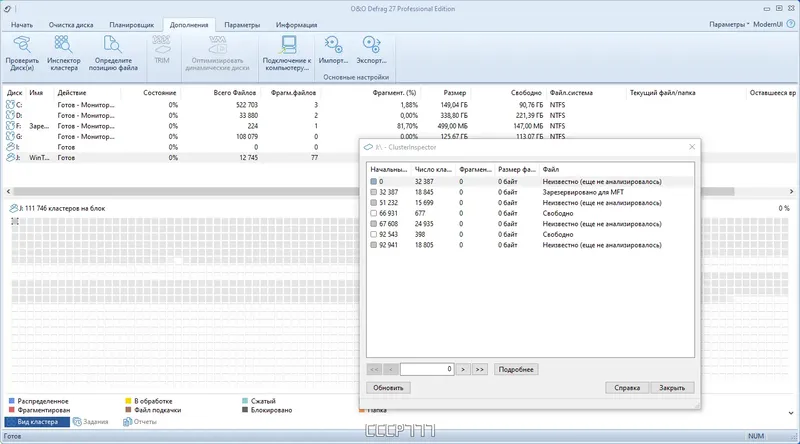
Task: Click Справка button in dialog
Action: [x=627, y=388]
